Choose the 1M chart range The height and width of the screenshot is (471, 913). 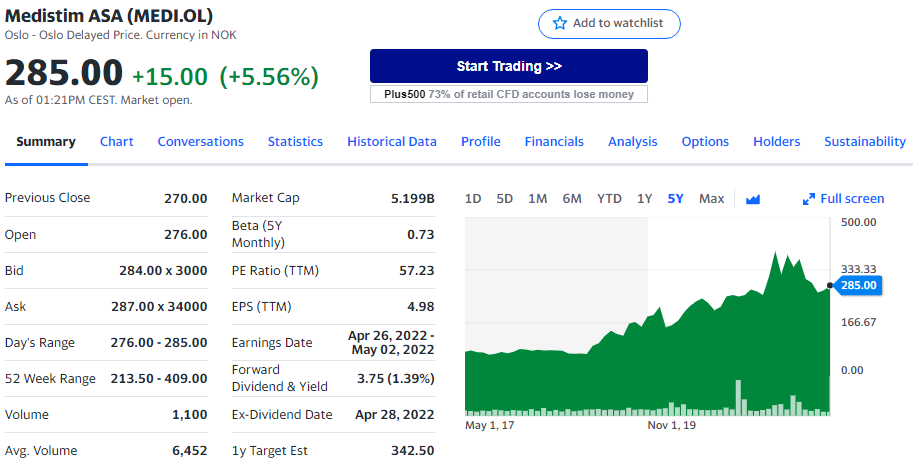click(537, 199)
